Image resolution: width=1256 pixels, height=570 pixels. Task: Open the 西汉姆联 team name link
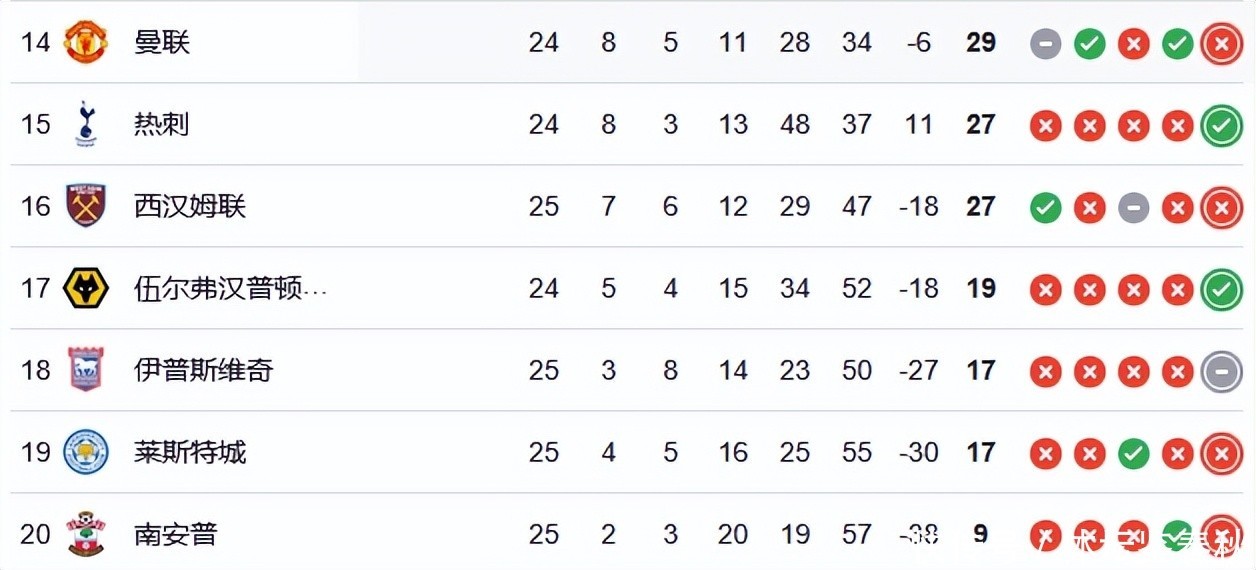pos(189,207)
